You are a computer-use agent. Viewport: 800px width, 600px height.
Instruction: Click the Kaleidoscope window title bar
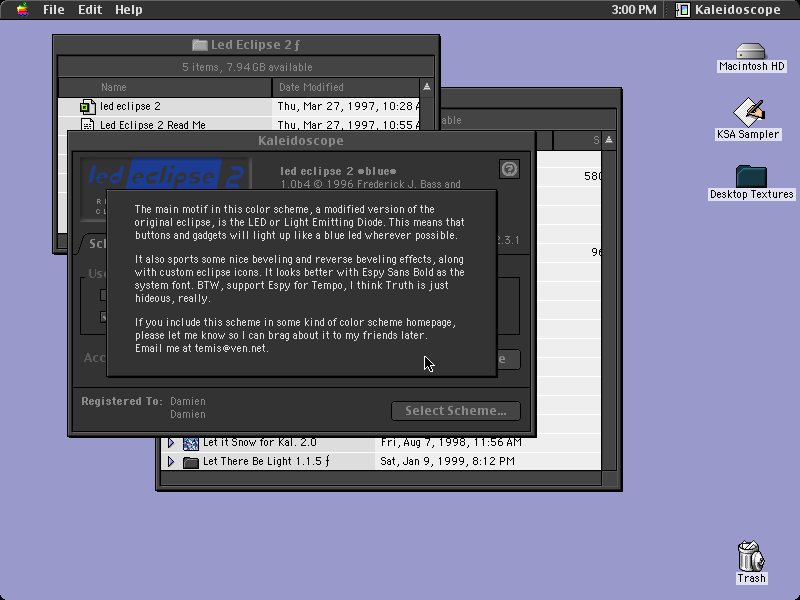coord(301,141)
